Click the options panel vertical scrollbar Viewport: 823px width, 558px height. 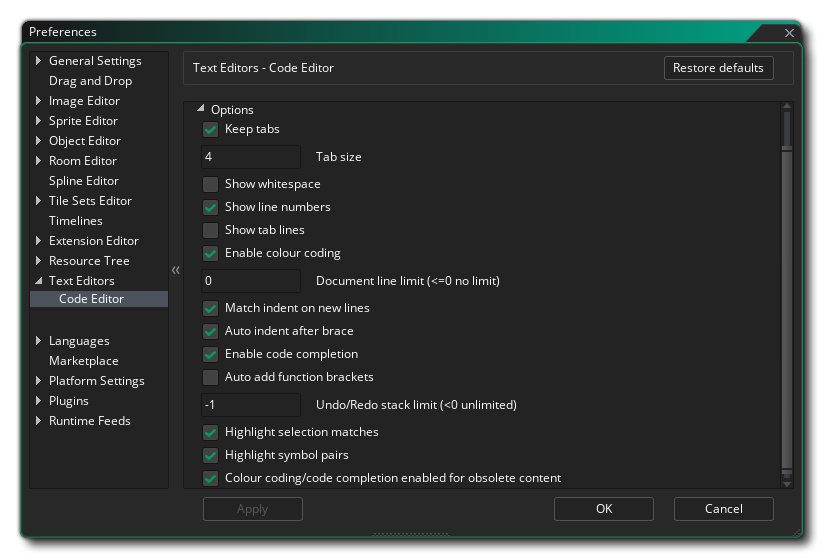tap(787, 300)
